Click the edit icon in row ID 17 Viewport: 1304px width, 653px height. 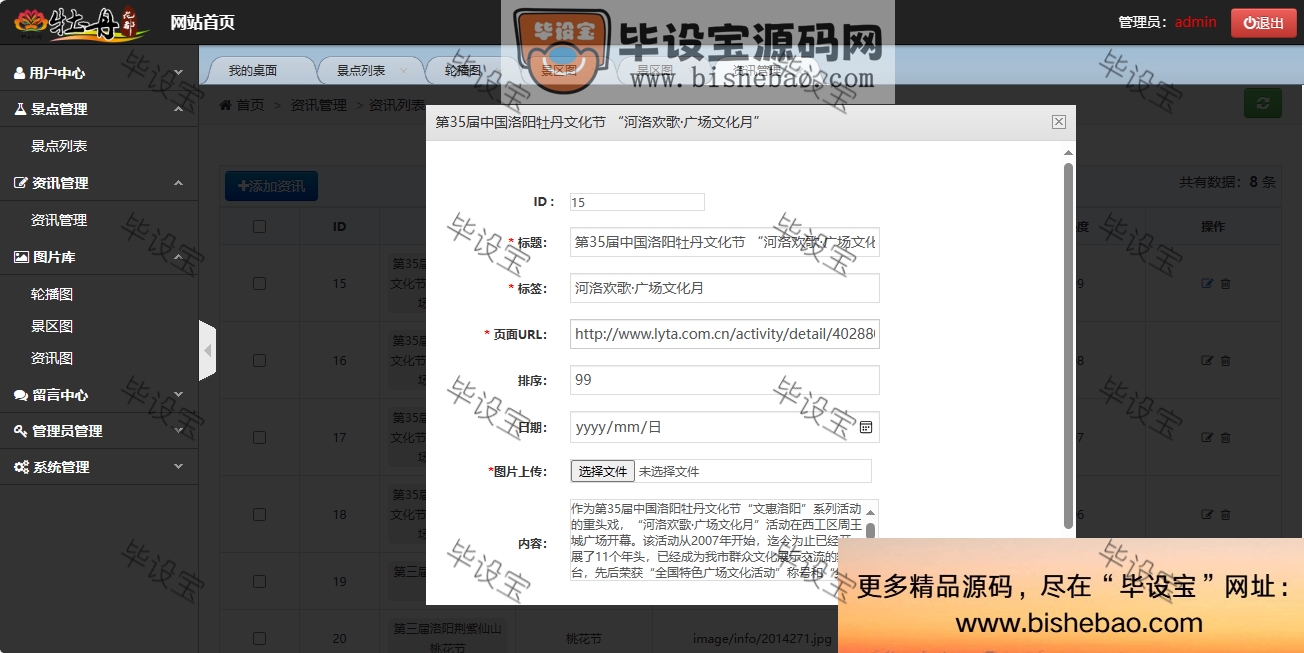pos(1207,438)
